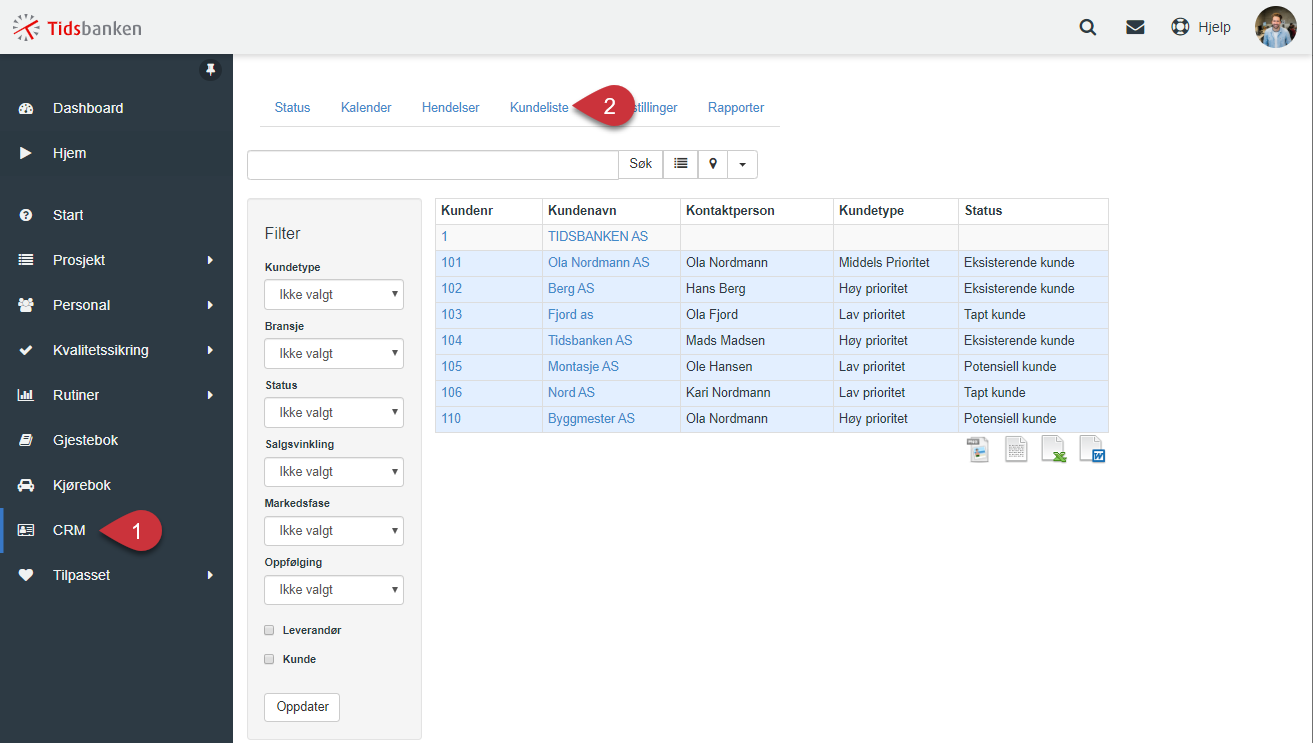This screenshot has width=1313, height=743.
Task: Open the search options caret dropdown
Action: coord(742,164)
